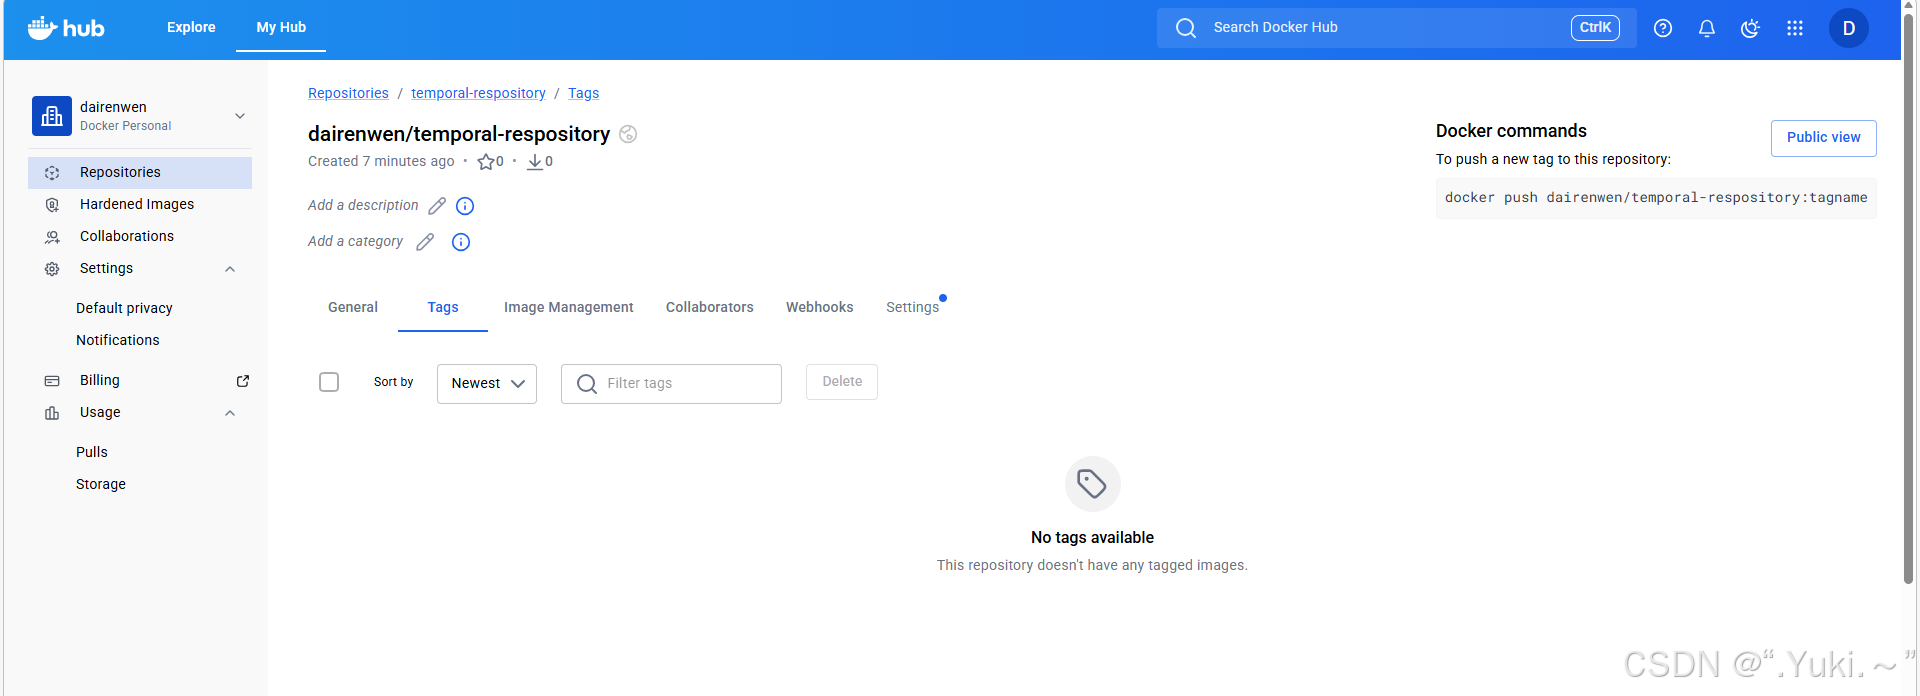Follow the temporal-respository breadcrumb link
This screenshot has height=696, width=1920.
[x=478, y=93]
